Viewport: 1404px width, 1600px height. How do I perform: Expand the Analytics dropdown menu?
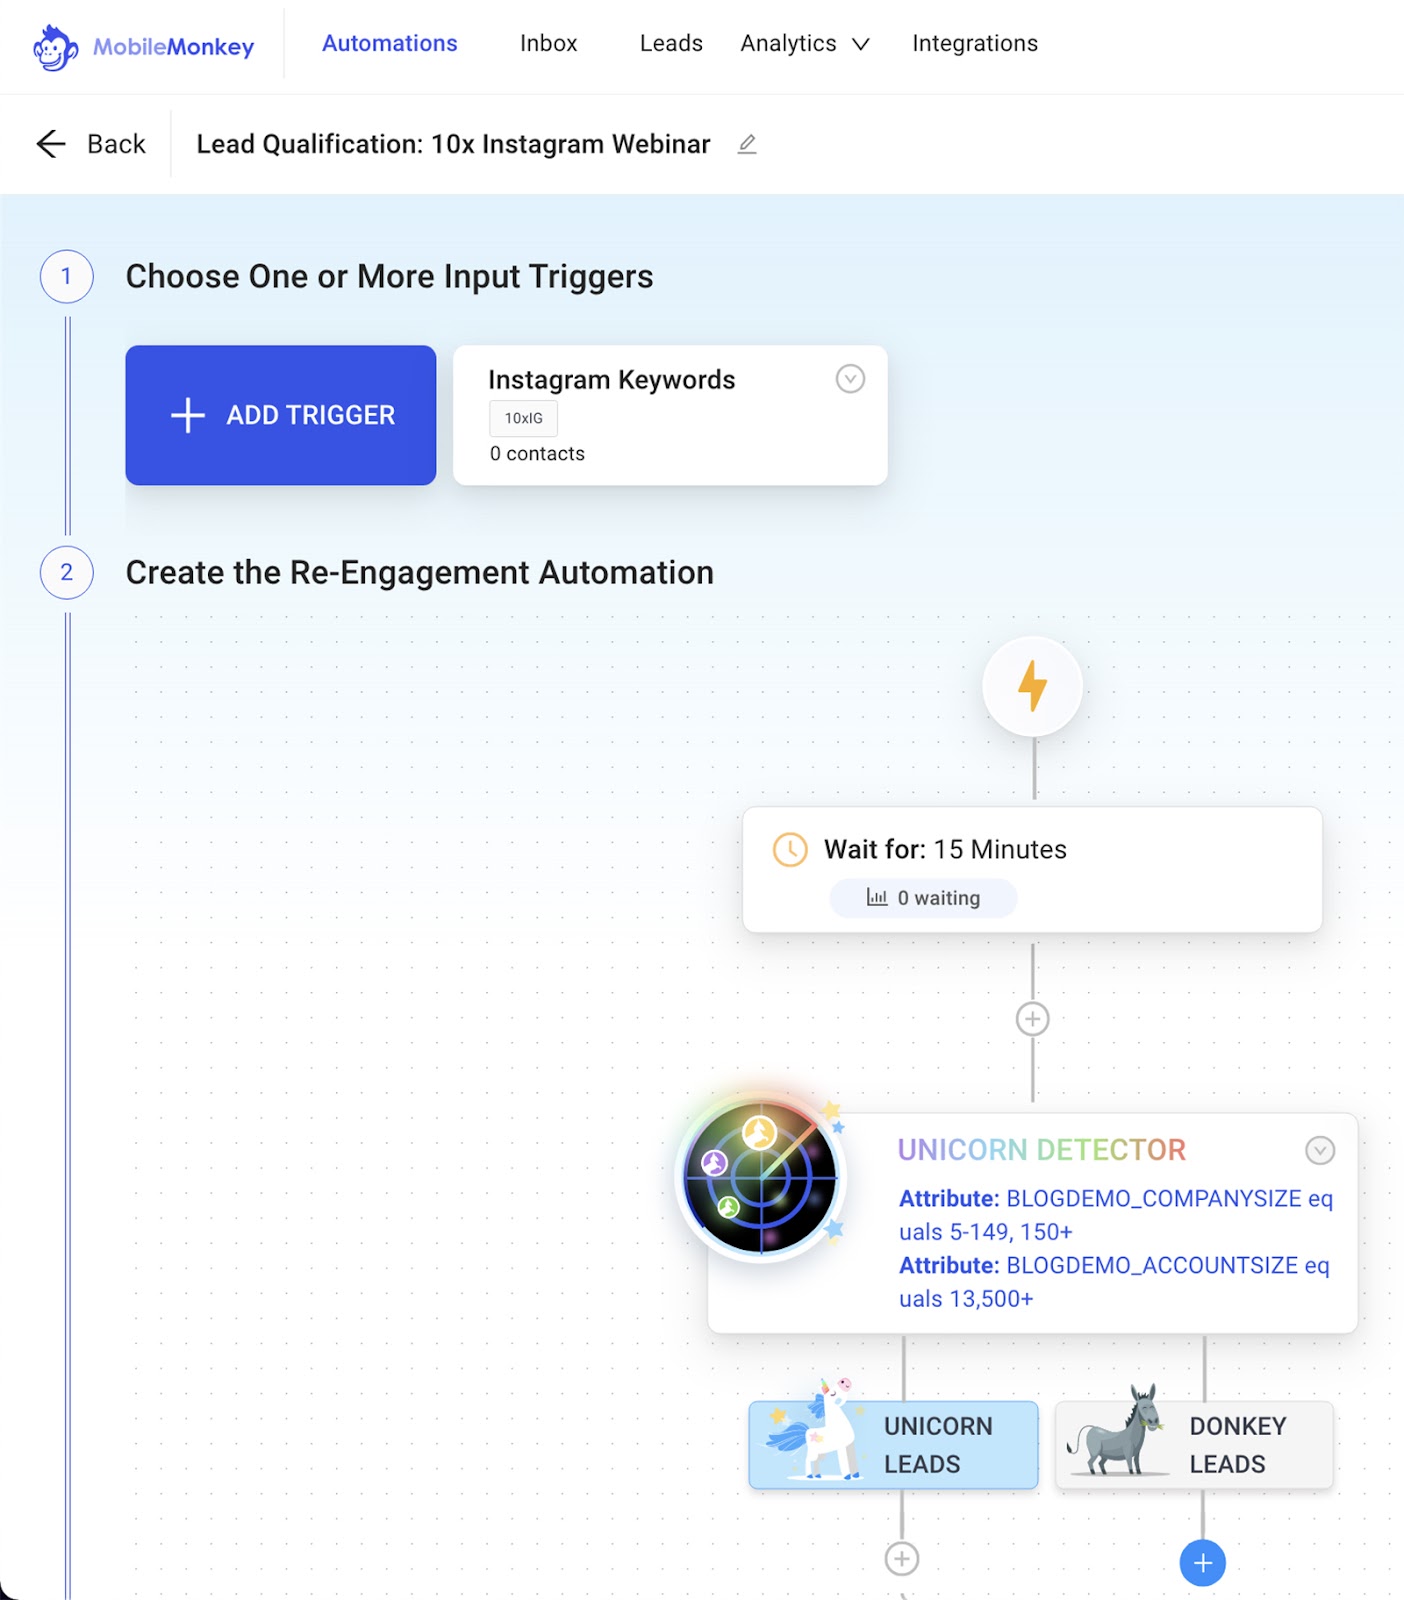(805, 43)
